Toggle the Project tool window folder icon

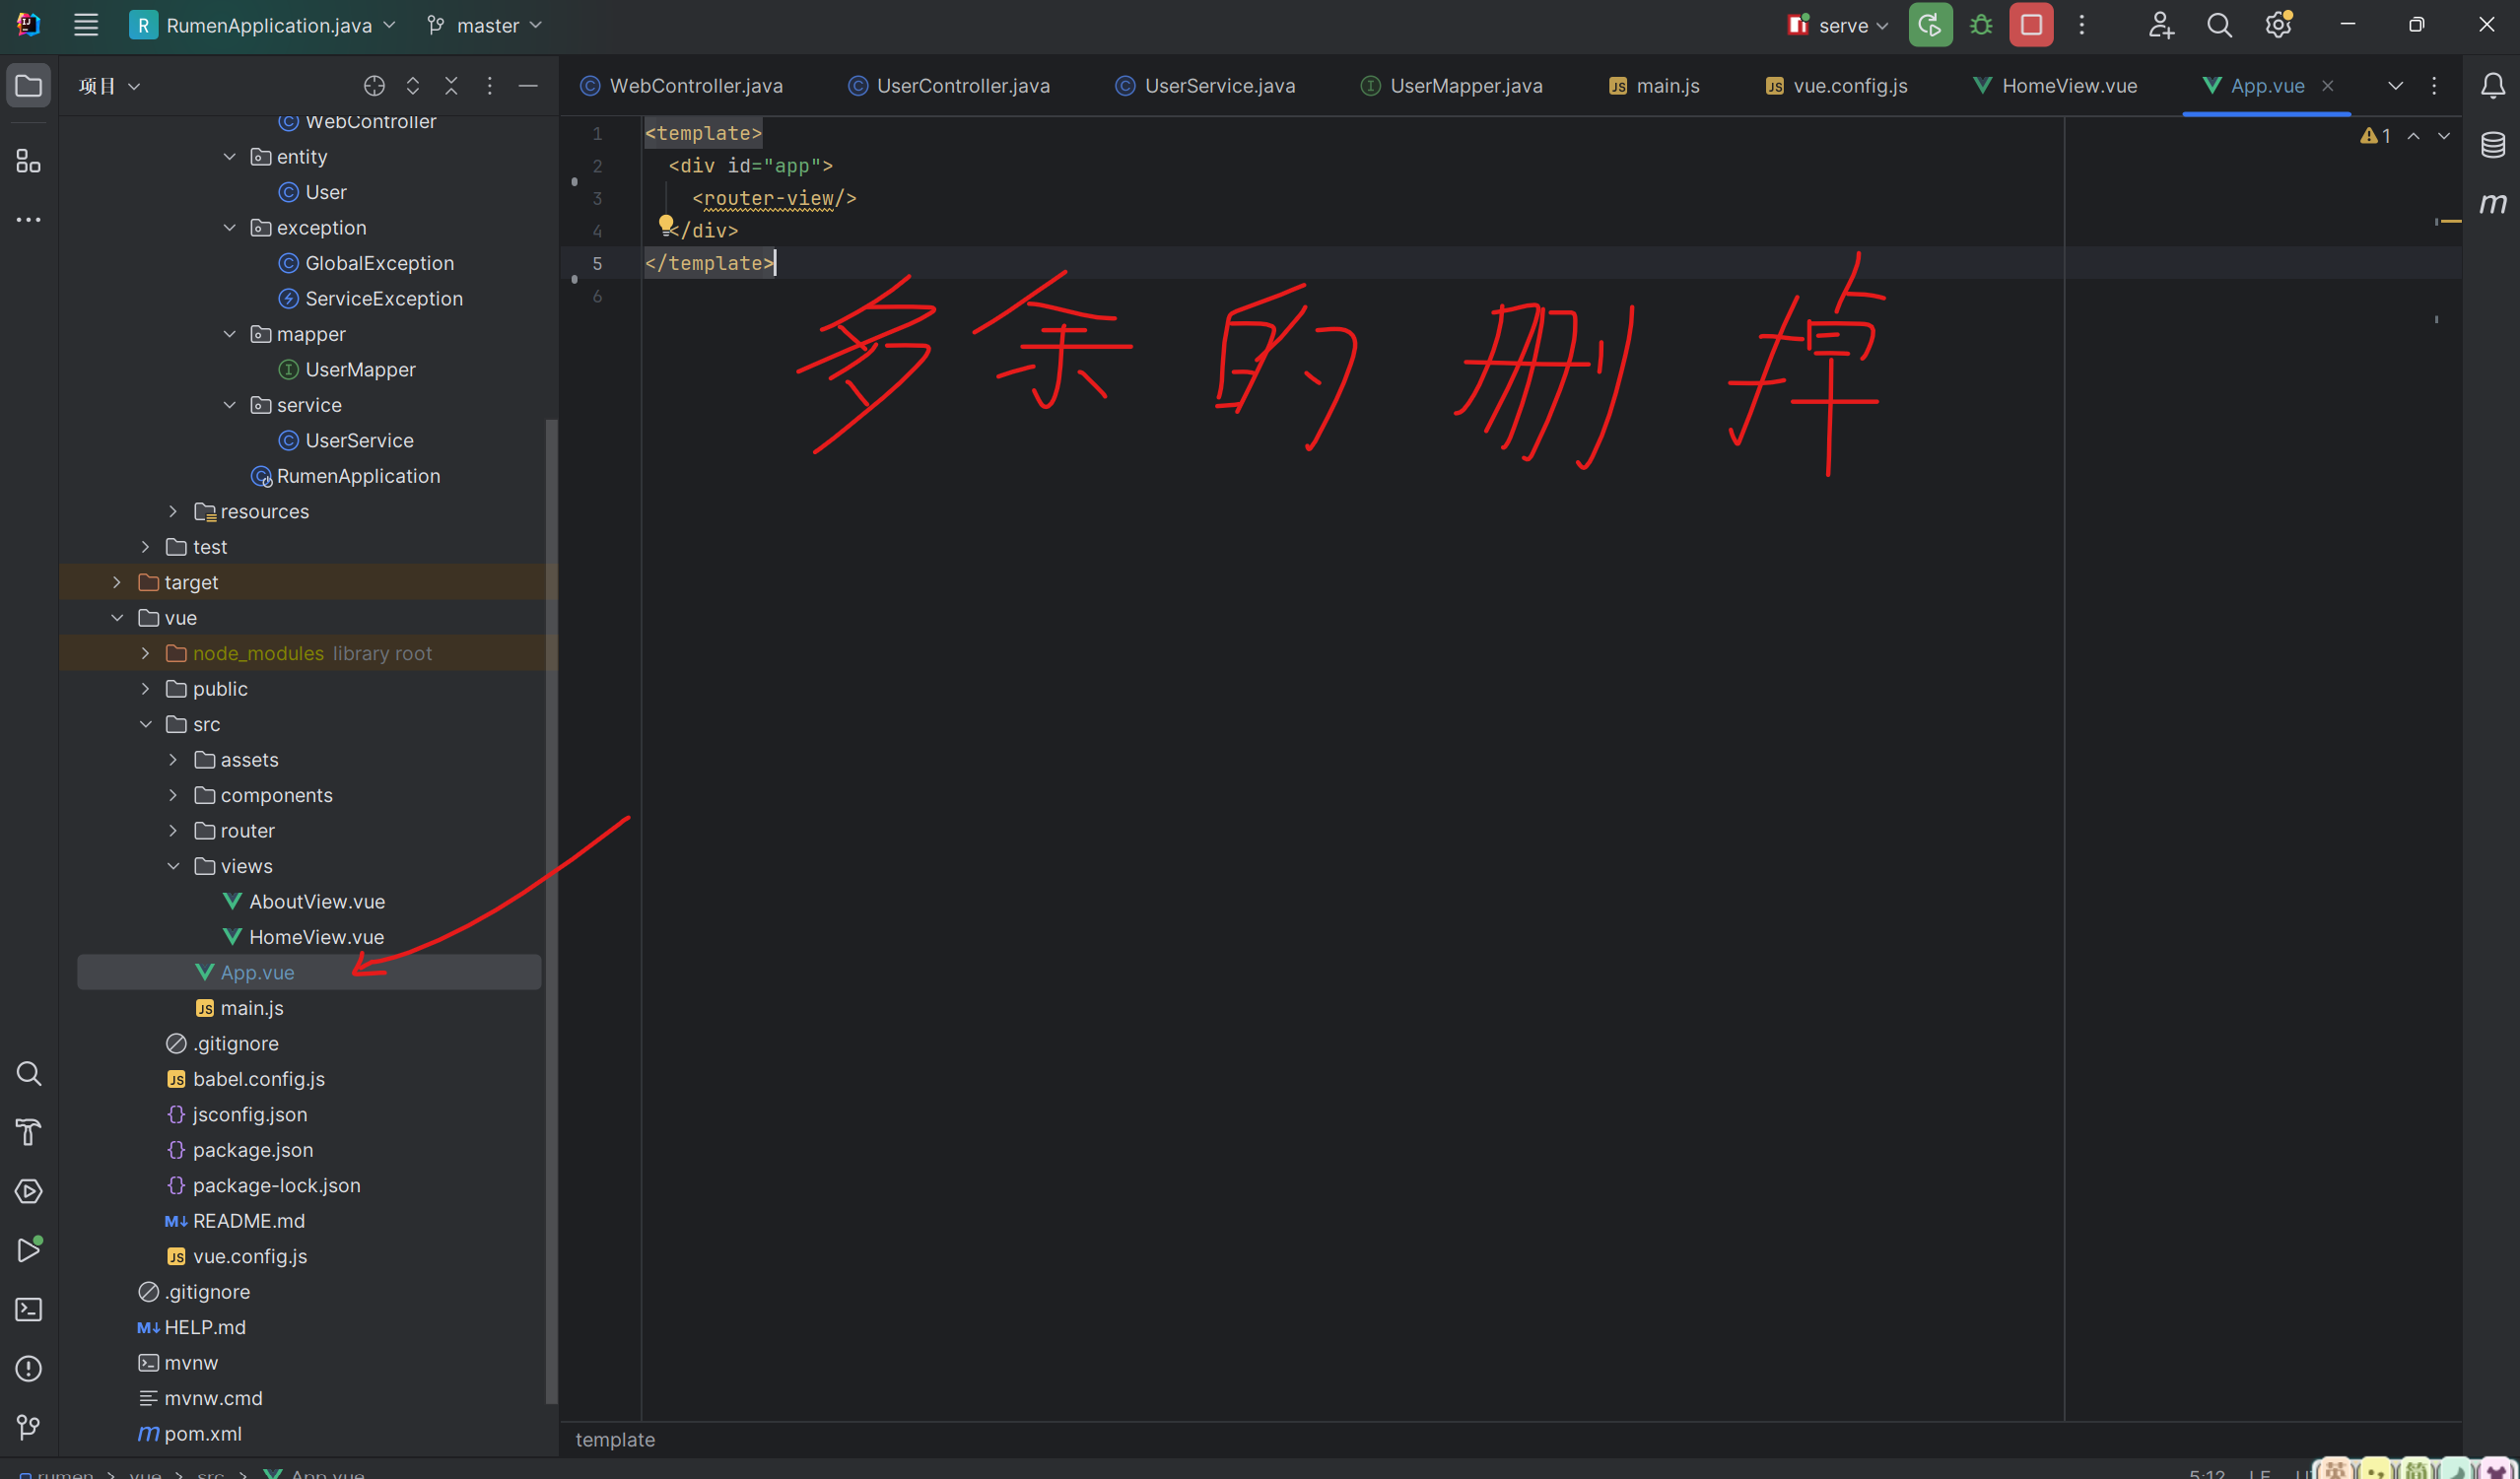click(x=28, y=86)
